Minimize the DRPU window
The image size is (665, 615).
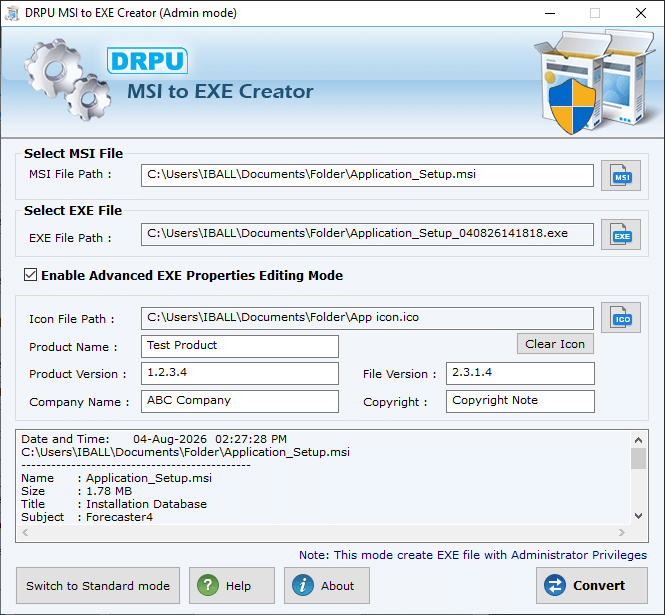tap(550, 13)
